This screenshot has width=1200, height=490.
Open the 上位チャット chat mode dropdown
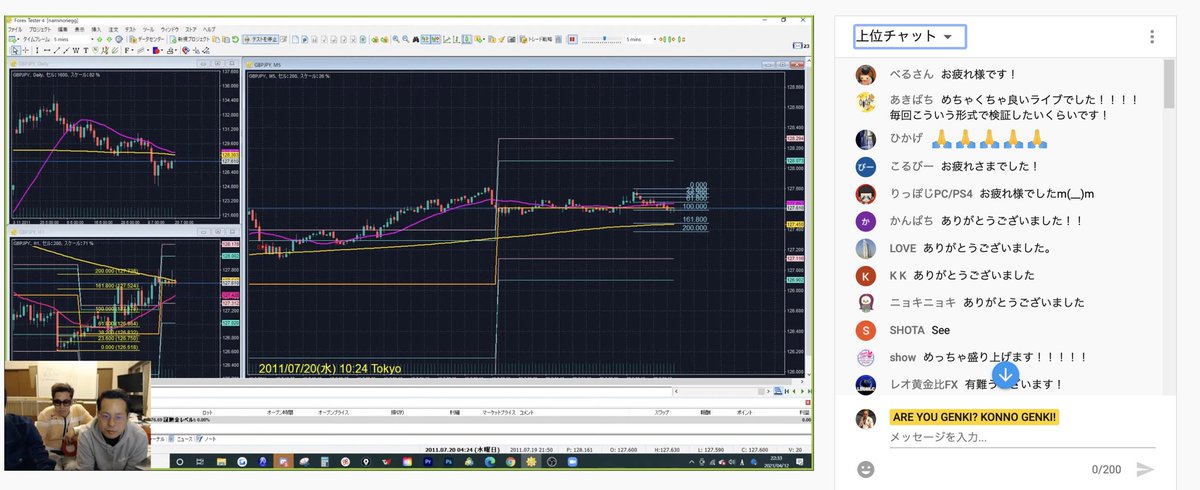coord(908,37)
